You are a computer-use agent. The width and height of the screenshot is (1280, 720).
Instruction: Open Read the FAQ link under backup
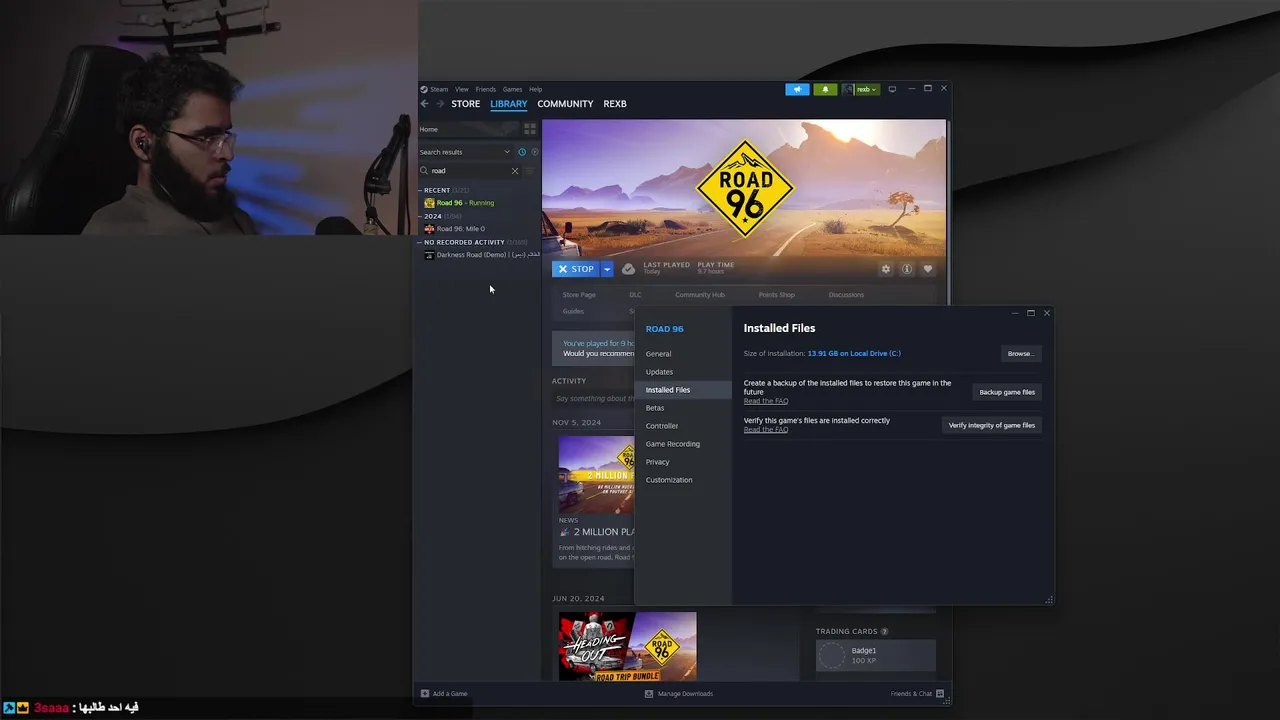point(766,401)
